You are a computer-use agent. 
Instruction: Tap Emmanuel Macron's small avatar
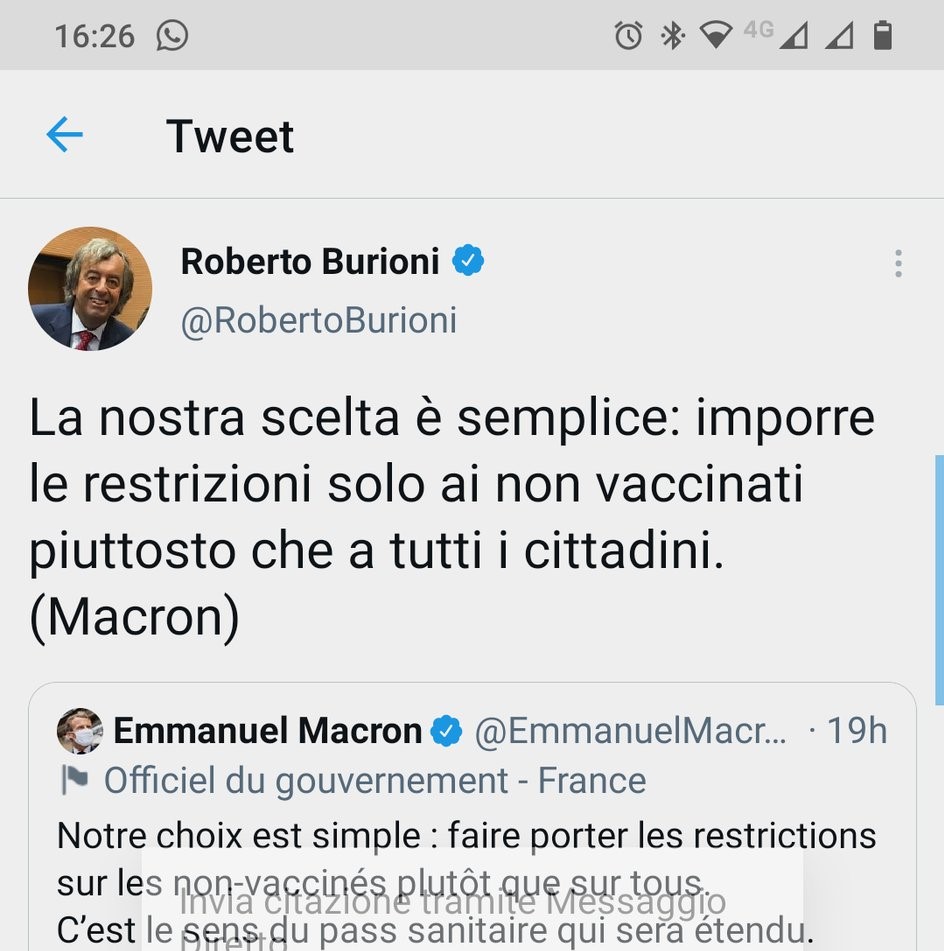[79, 731]
